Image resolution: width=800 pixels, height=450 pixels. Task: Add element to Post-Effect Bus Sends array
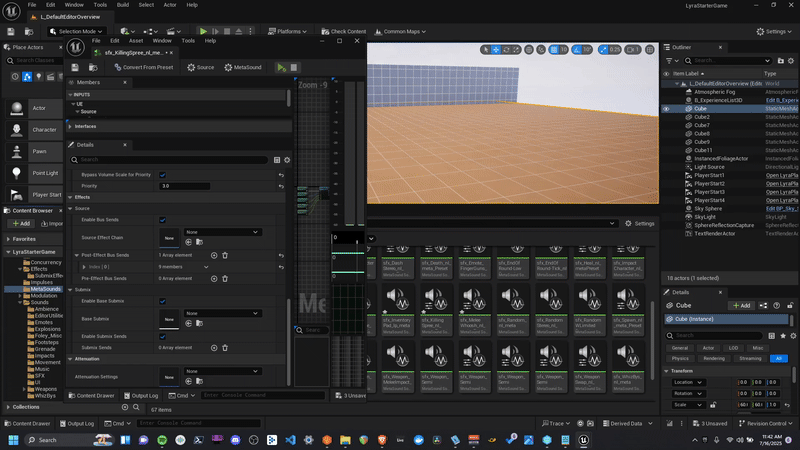(x=214, y=255)
